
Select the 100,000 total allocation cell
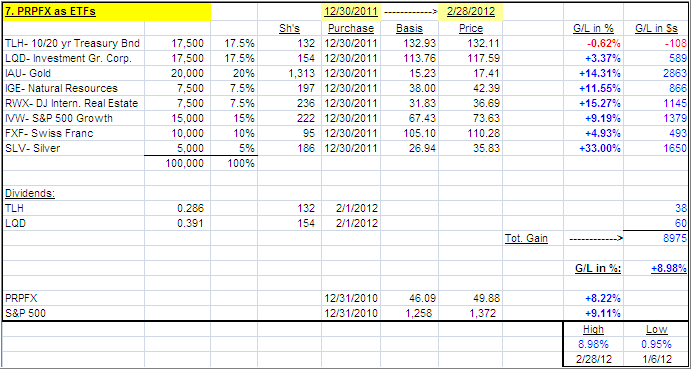tap(177, 164)
